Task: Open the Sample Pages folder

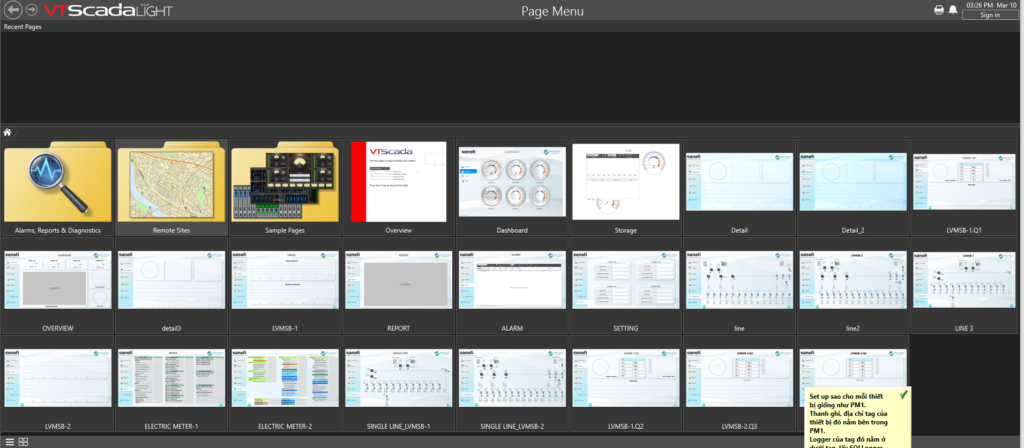Action: (x=285, y=186)
